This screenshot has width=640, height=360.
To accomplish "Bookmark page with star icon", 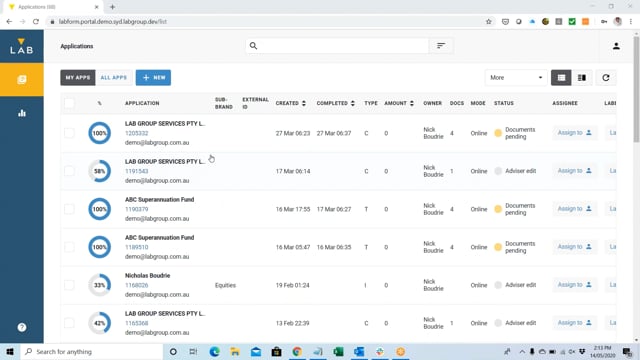I will (489, 22).
